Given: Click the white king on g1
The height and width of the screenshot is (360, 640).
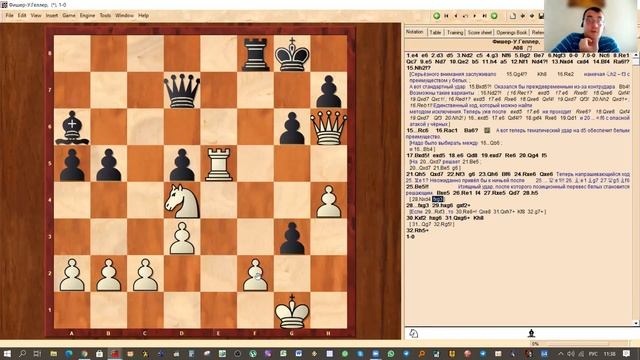Looking at the screenshot, I should [292, 311].
